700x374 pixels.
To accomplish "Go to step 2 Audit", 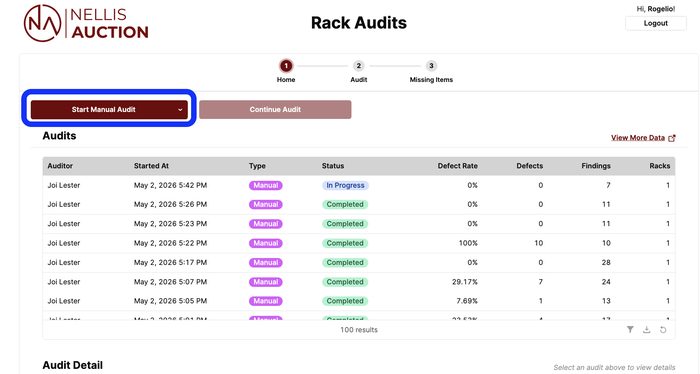I will pyautogui.click(x=358, y=71).
